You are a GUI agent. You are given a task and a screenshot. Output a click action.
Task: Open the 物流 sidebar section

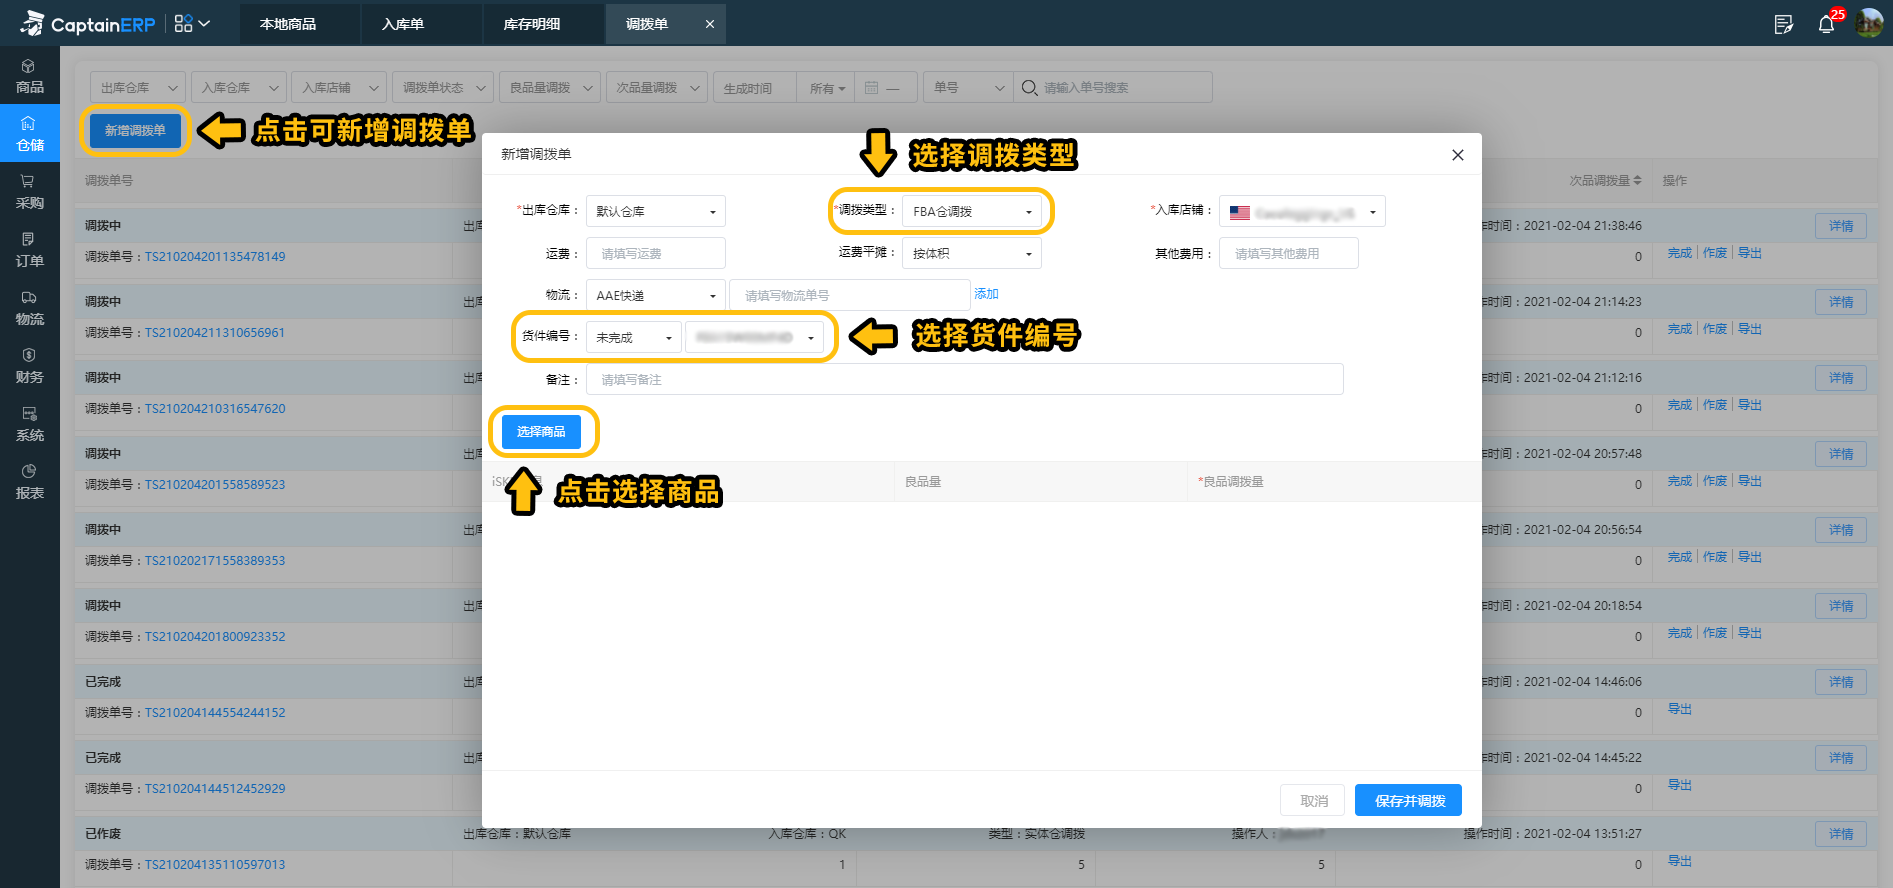coord(29,308)
